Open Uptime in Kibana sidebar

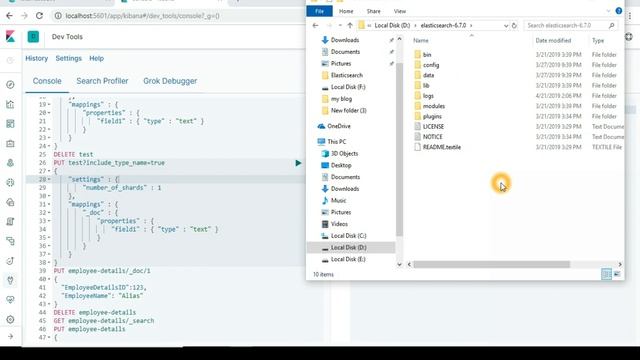(x=10, y=261)
